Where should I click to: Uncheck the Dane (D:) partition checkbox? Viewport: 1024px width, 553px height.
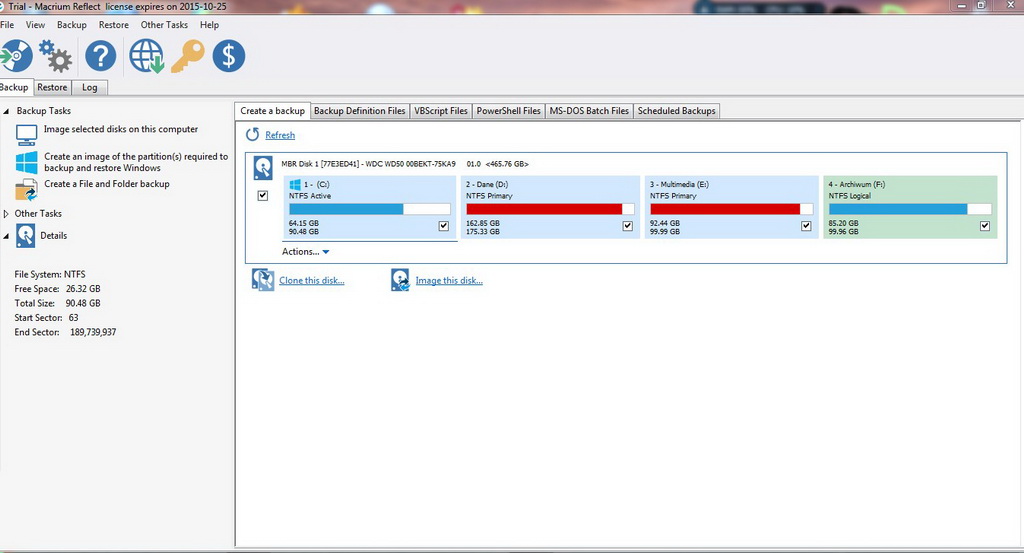click(628, 226)
